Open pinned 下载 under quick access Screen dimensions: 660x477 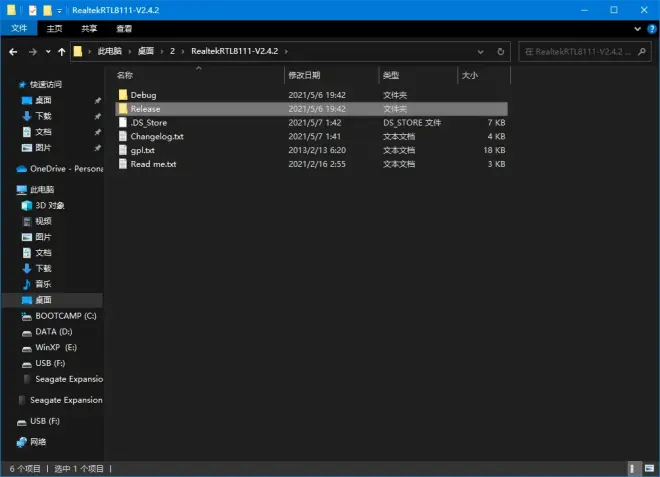[x=43, y=116]
